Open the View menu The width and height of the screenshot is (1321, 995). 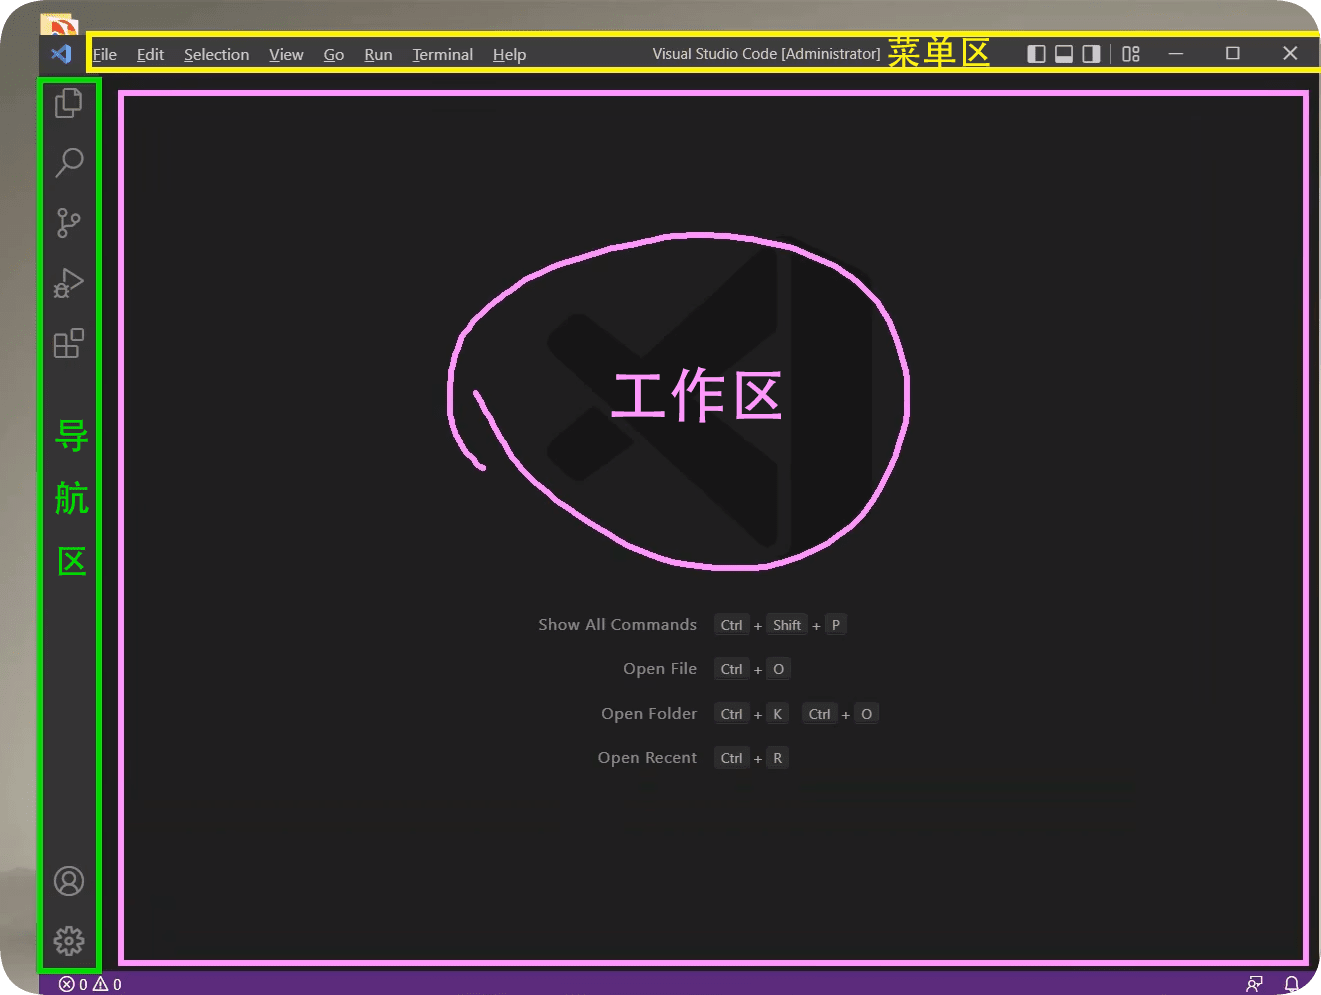click(x=286, y=54)
